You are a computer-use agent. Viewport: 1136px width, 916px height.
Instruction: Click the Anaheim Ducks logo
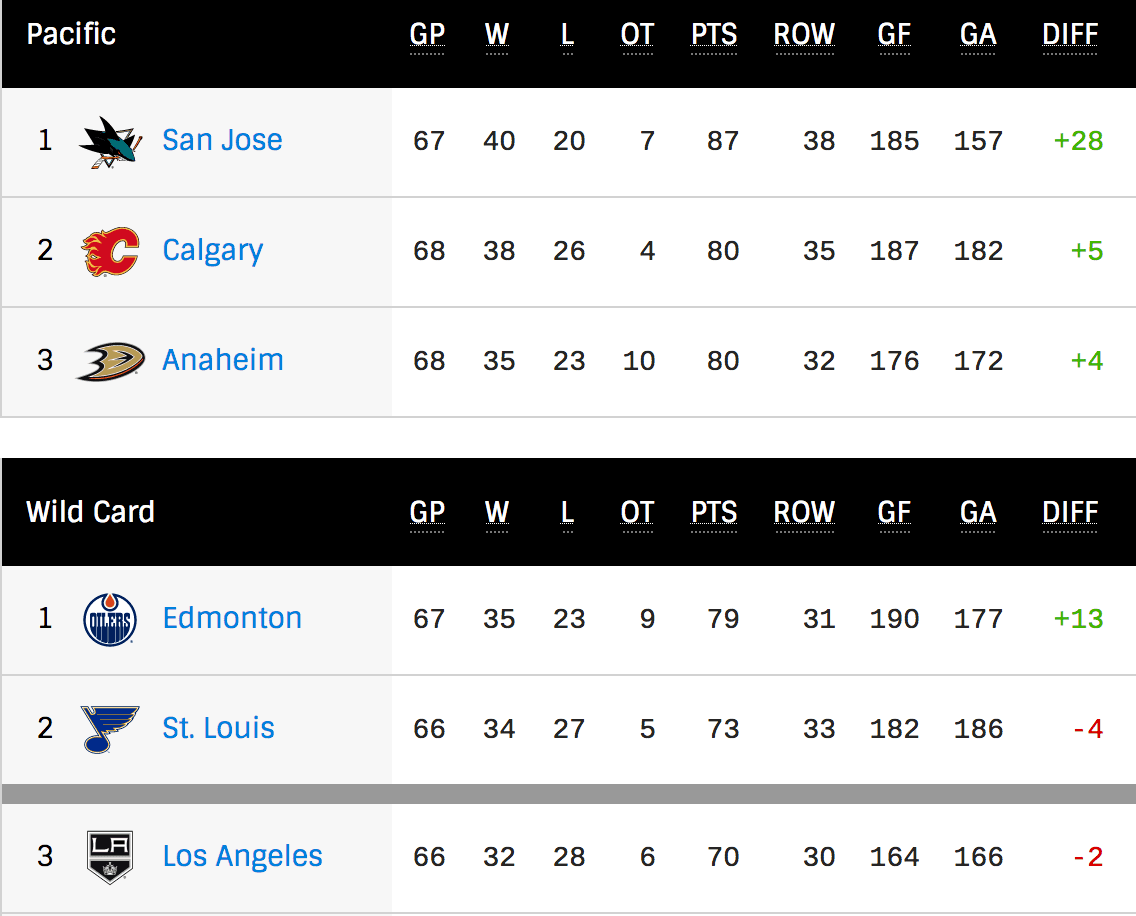click(x=110, y=361)
